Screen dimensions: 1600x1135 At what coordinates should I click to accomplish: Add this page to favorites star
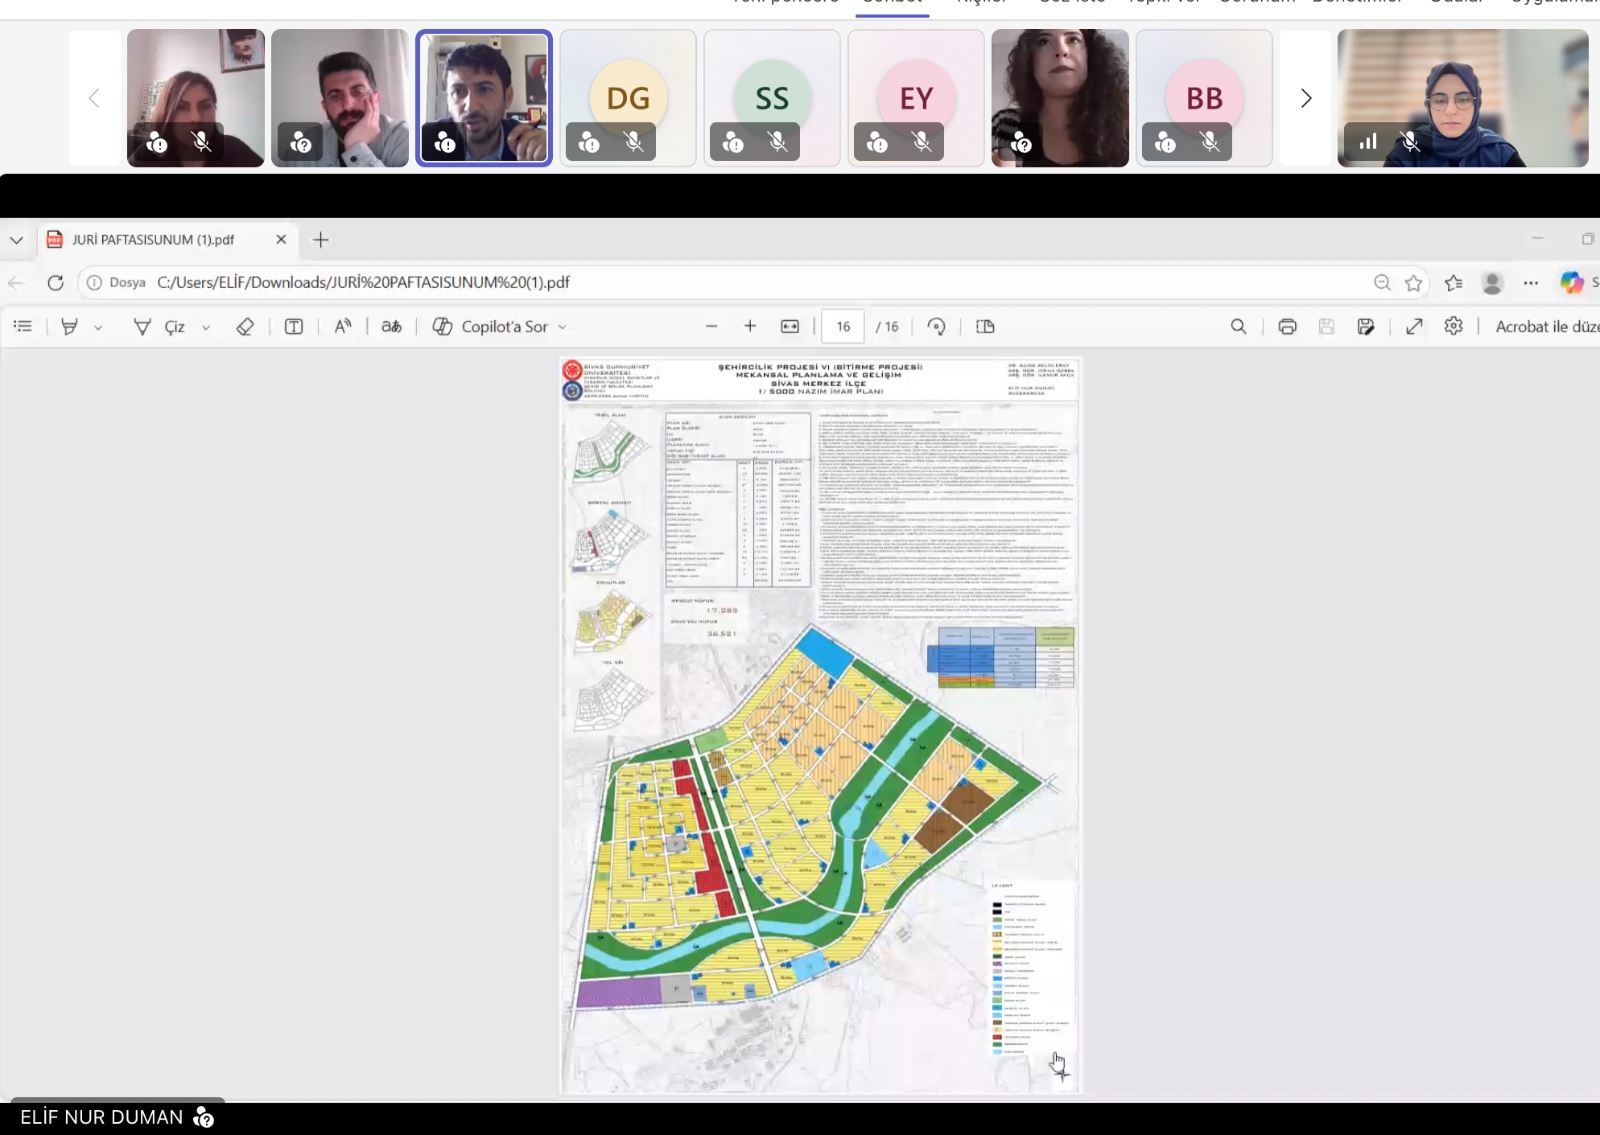[1413, 283]
